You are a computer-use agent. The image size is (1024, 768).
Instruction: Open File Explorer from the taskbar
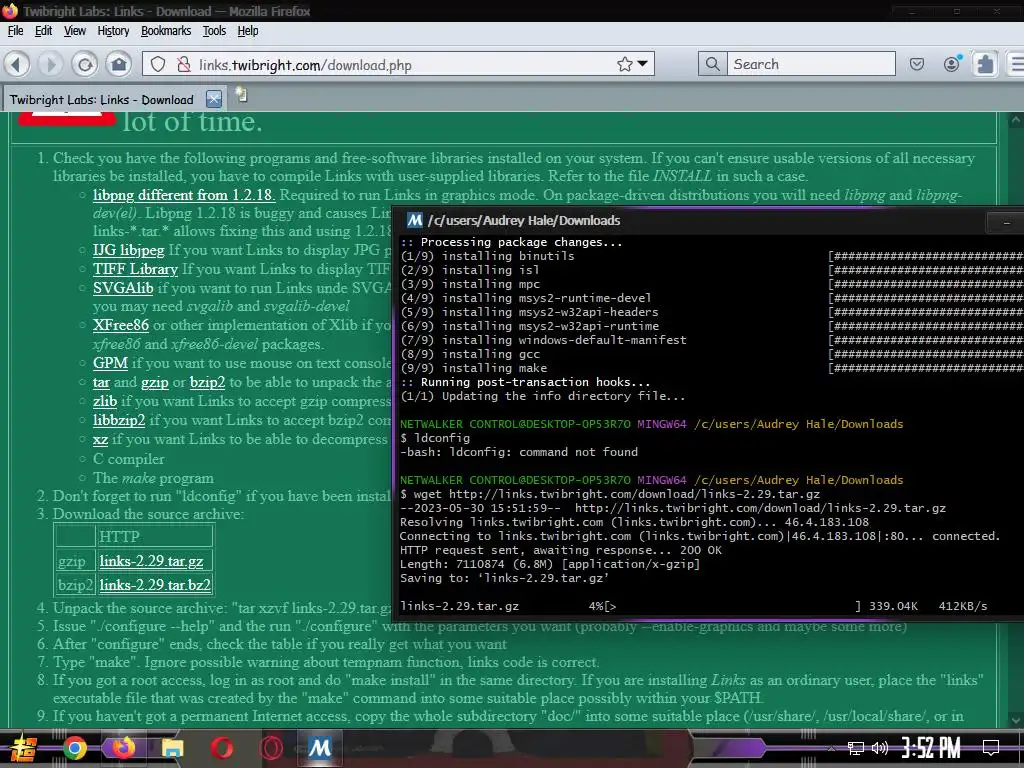pos(173,748)
